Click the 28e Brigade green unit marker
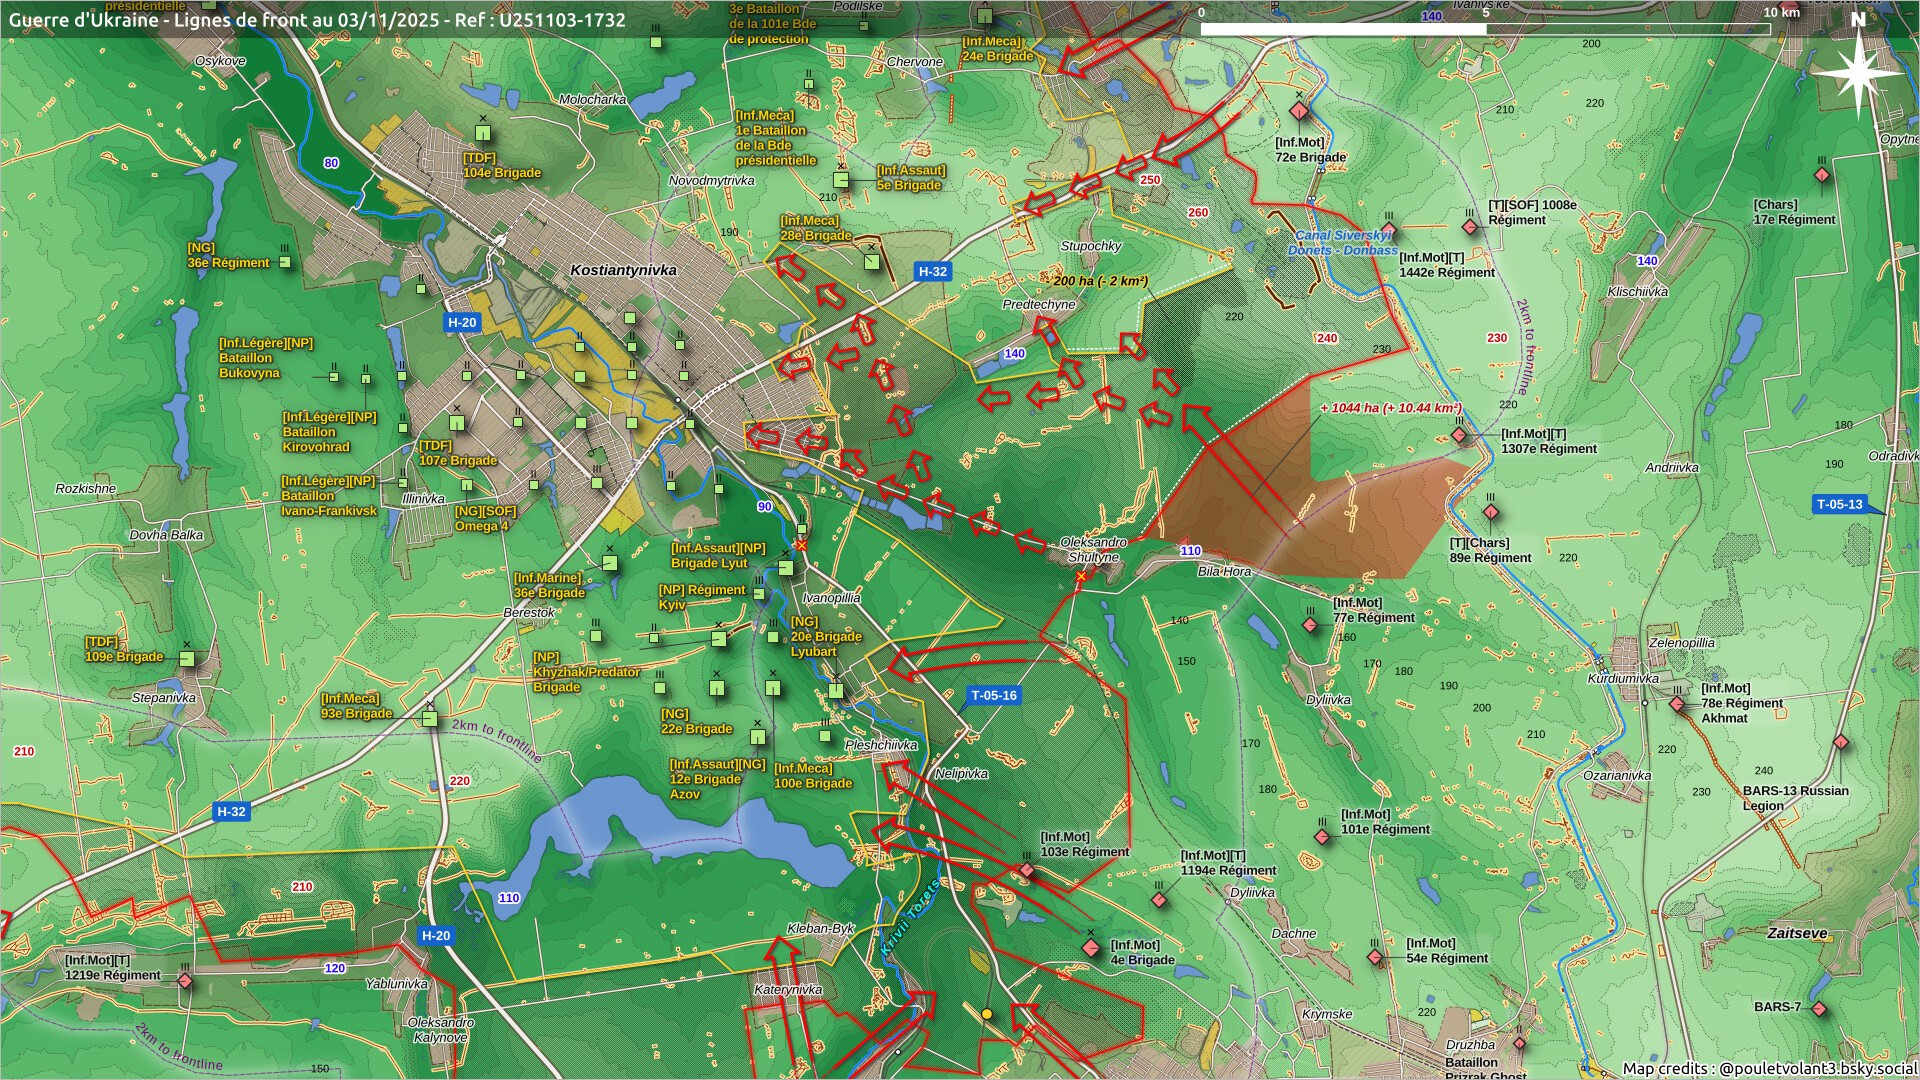 tap(872, 262)
